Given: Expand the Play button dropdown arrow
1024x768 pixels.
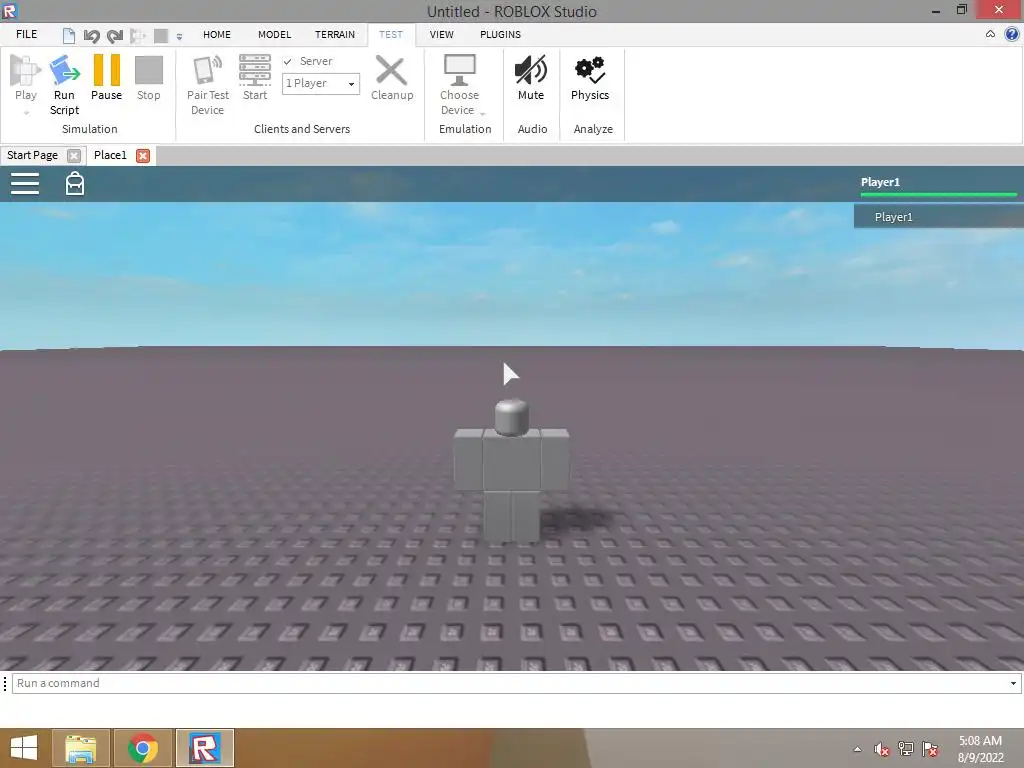Looking at the screenshot, I should click(26, 113).
